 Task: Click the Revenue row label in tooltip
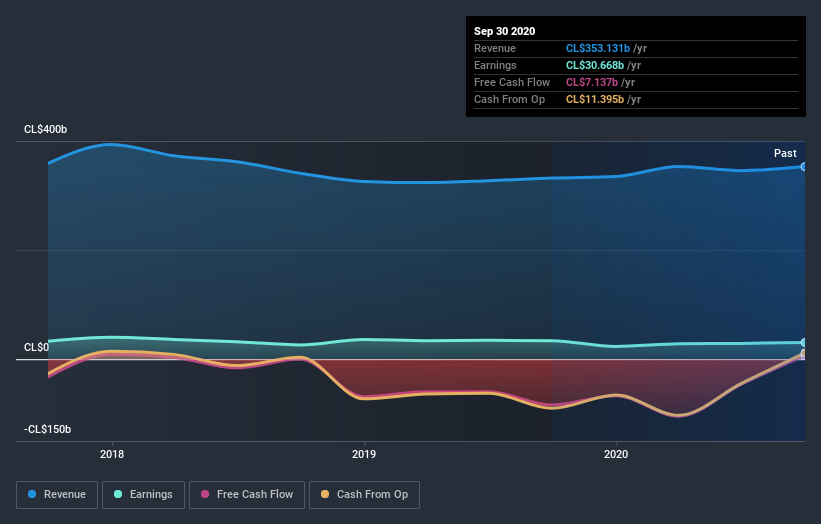pos(495,48)
